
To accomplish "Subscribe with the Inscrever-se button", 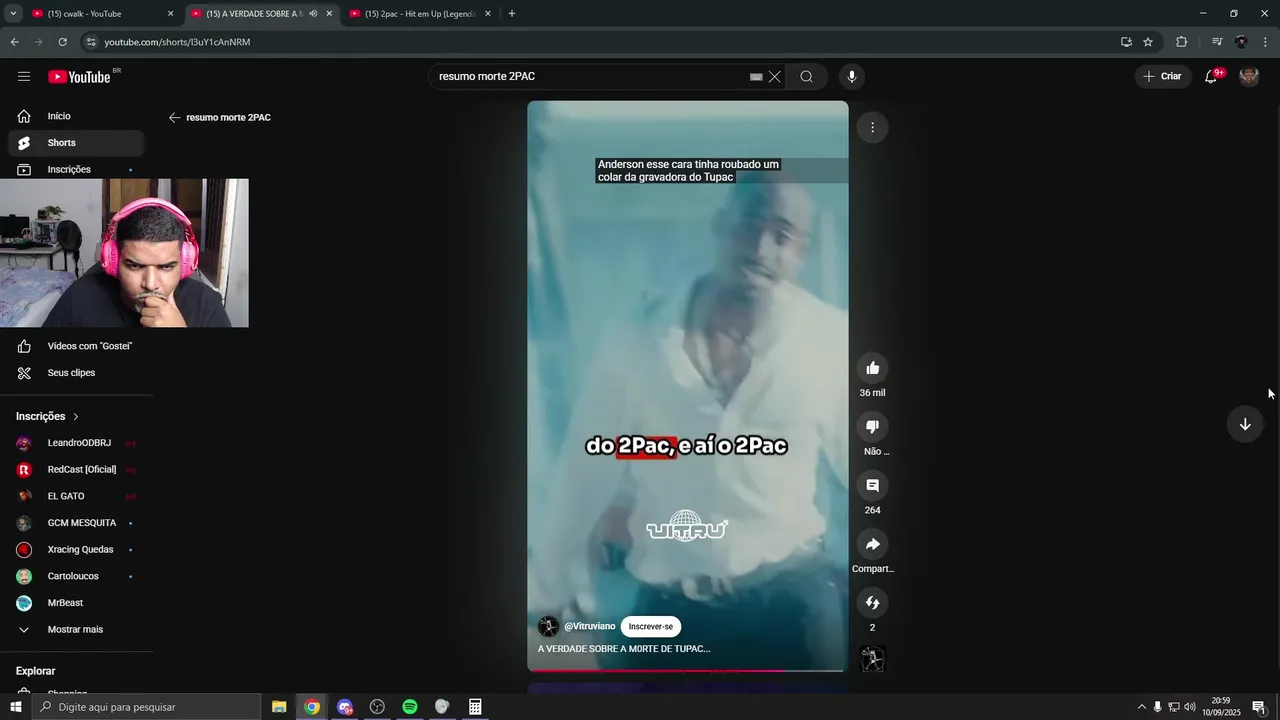I will [x=651, y=627].
